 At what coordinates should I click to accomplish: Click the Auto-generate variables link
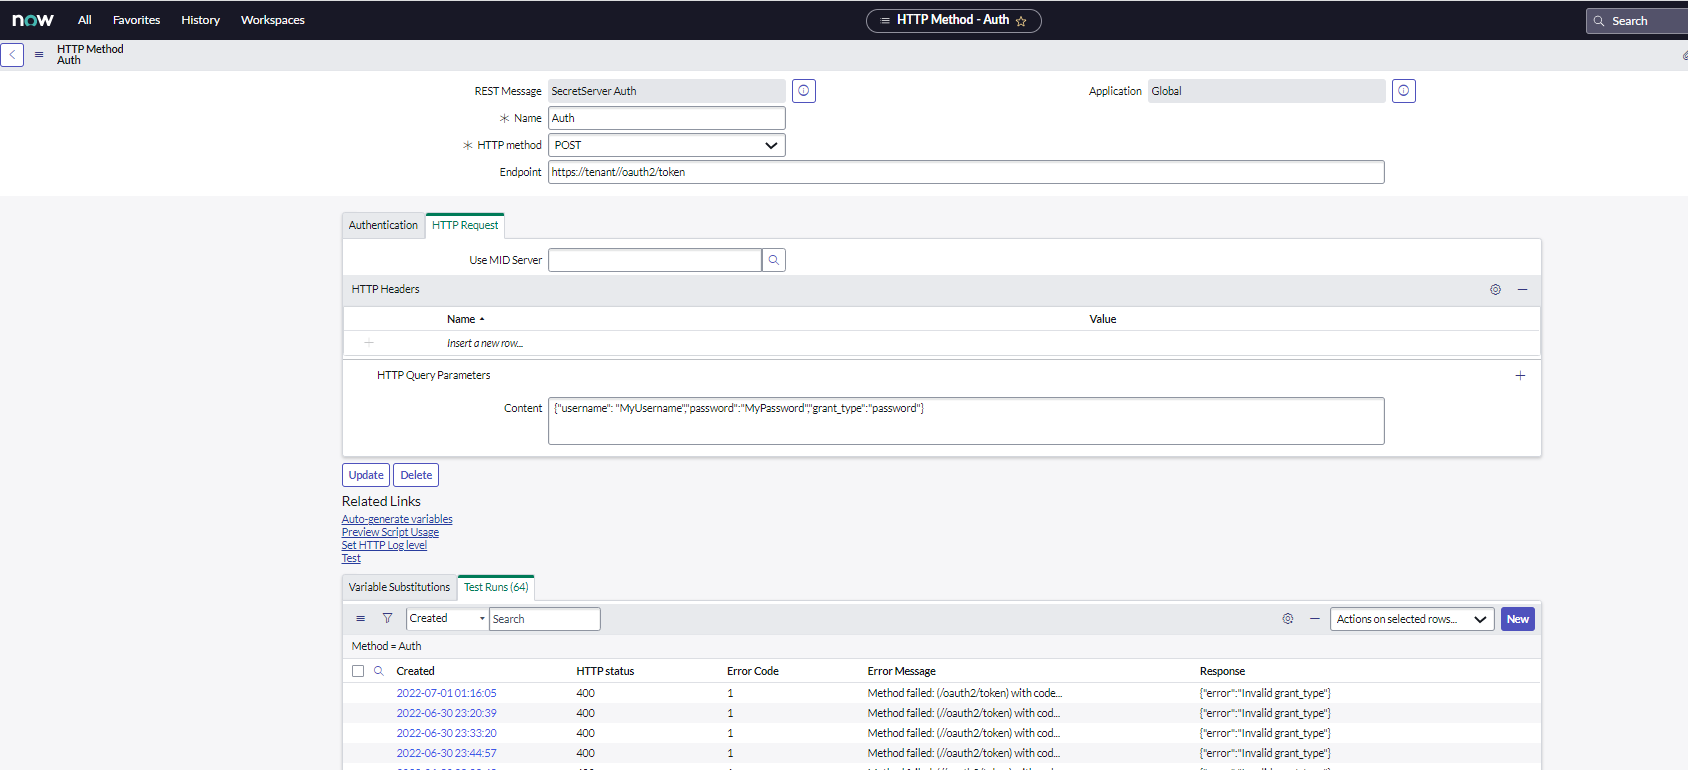tap(397, 519)
